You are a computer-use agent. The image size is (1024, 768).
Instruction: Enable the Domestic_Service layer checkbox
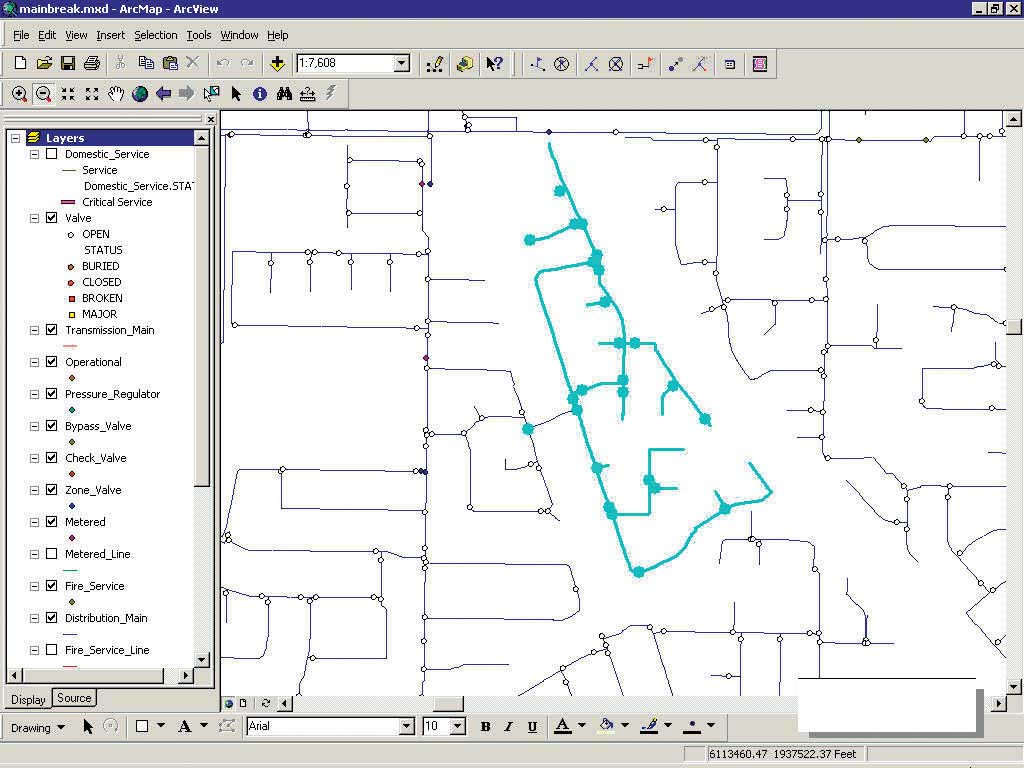tap(52, 154)
